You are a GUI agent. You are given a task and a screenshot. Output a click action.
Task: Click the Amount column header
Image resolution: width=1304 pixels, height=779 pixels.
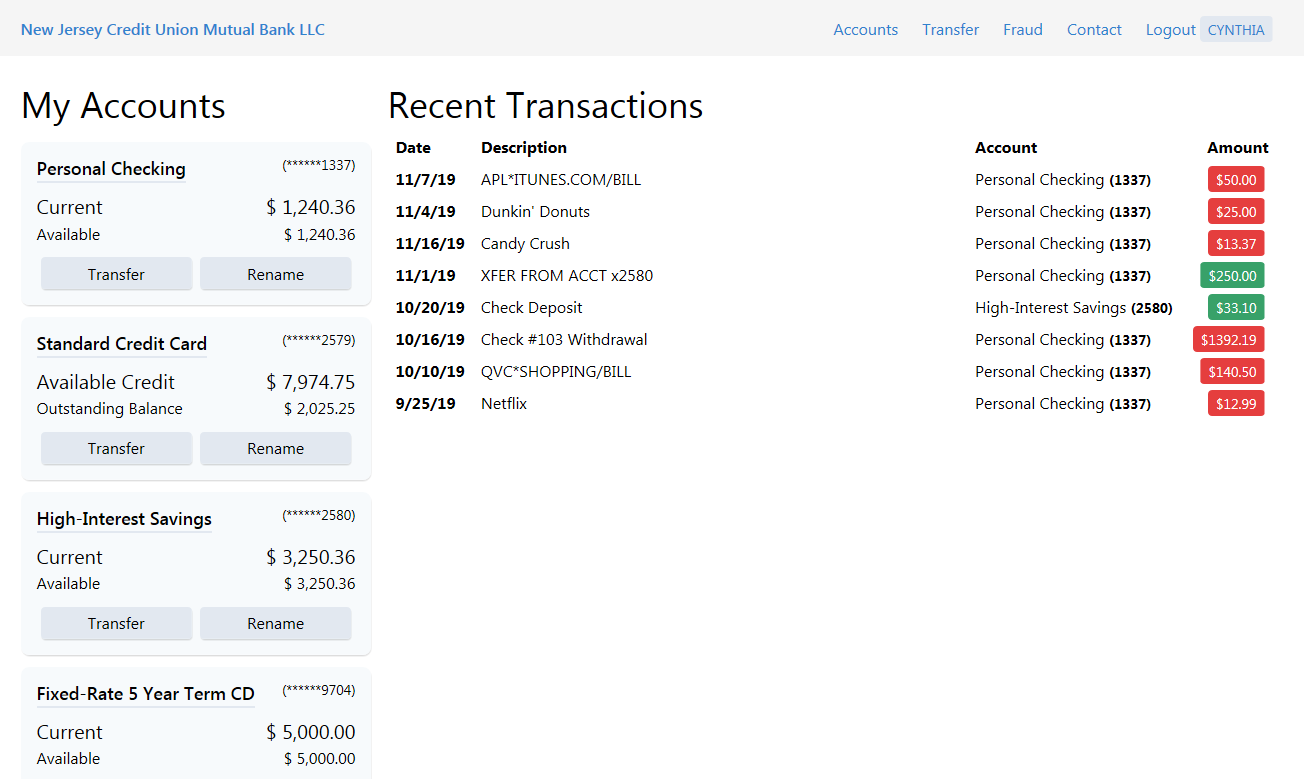coord(1238,148)
